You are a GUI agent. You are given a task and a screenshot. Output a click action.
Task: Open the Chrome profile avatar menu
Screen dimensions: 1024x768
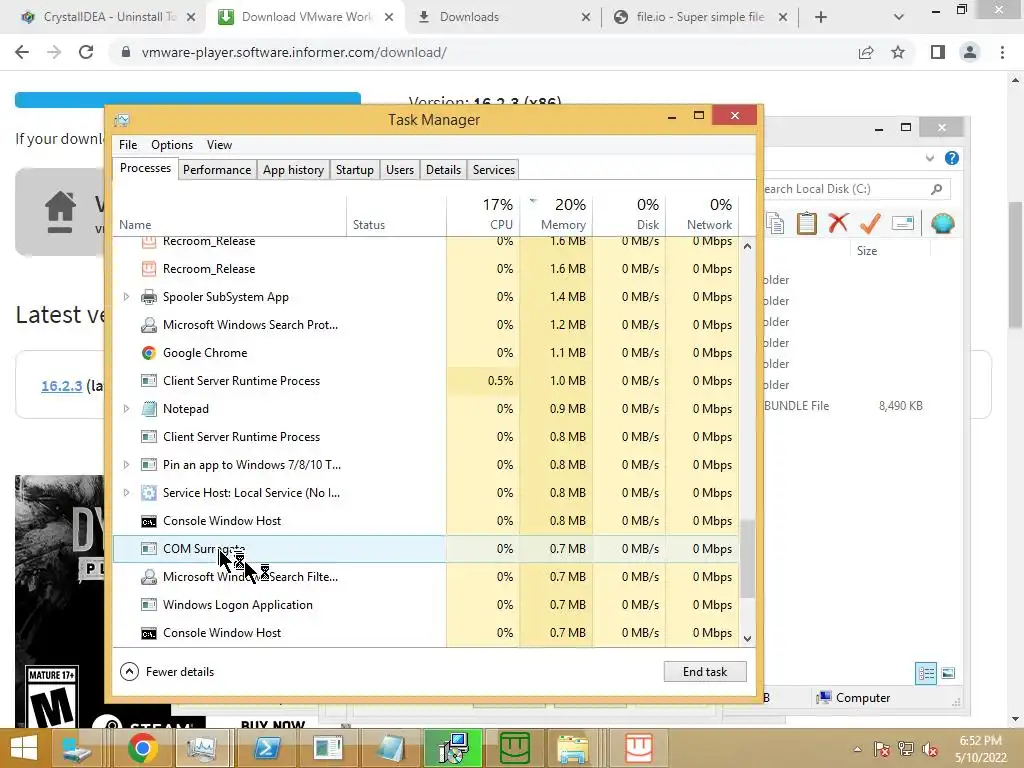click(x=970, y=52)
